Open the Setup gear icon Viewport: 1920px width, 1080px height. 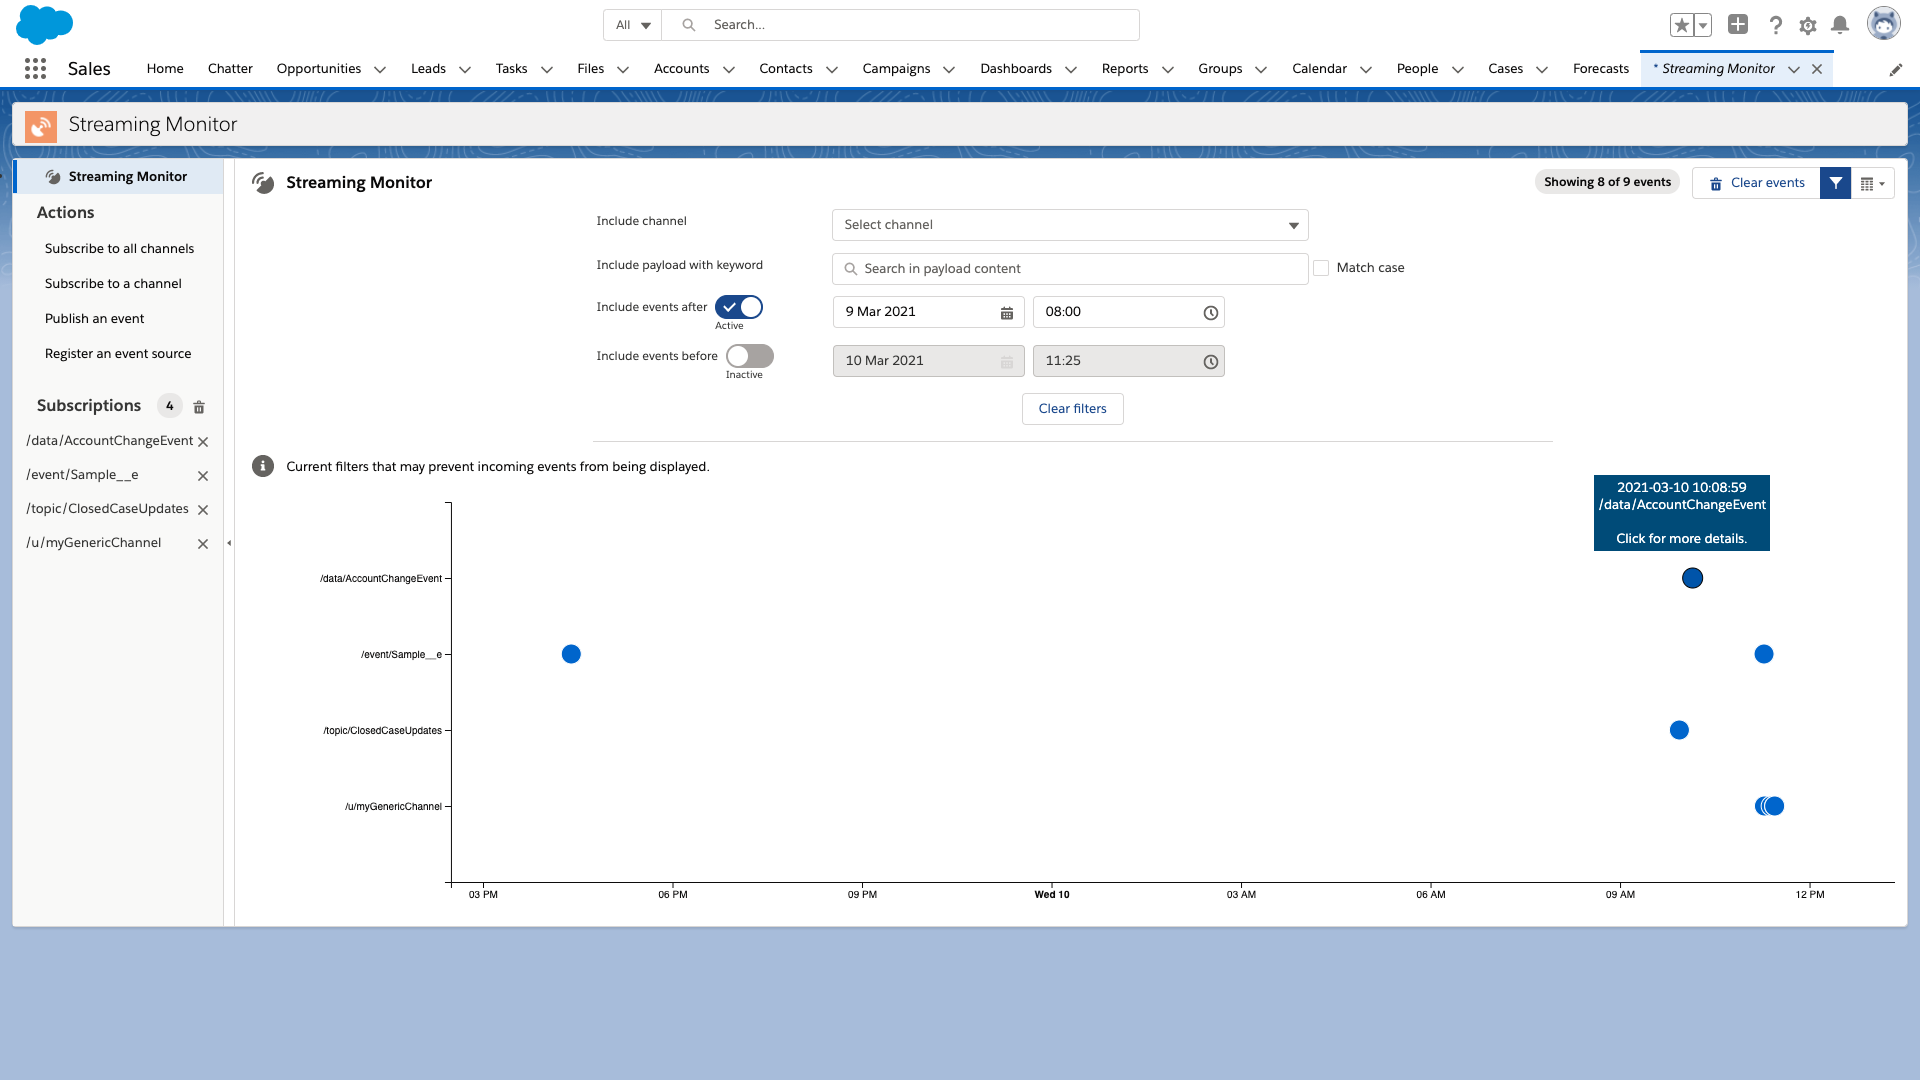pos(1807,26)
